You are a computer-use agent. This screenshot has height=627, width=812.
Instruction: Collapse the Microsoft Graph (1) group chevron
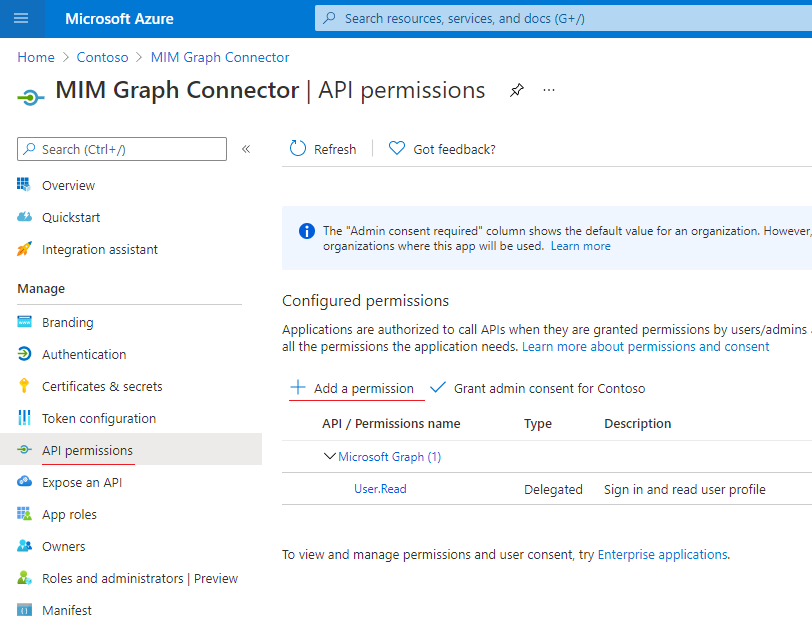(329, 456)
